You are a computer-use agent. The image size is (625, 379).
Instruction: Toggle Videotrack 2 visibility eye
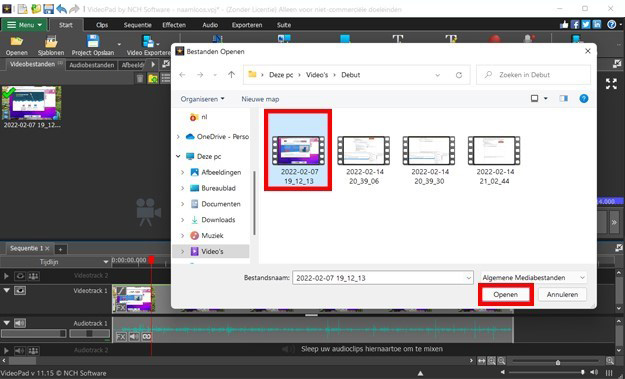point(20,276)
